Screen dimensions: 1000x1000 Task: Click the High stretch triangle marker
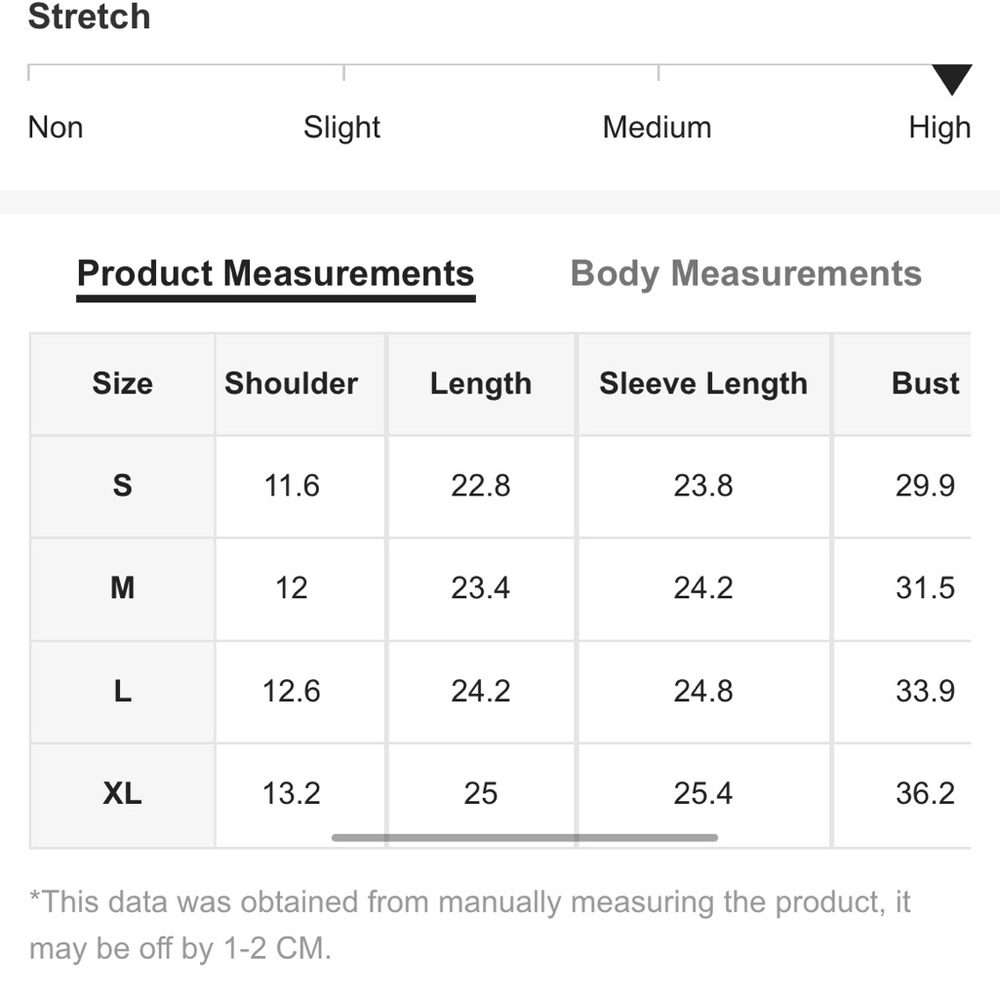(952, 79)
